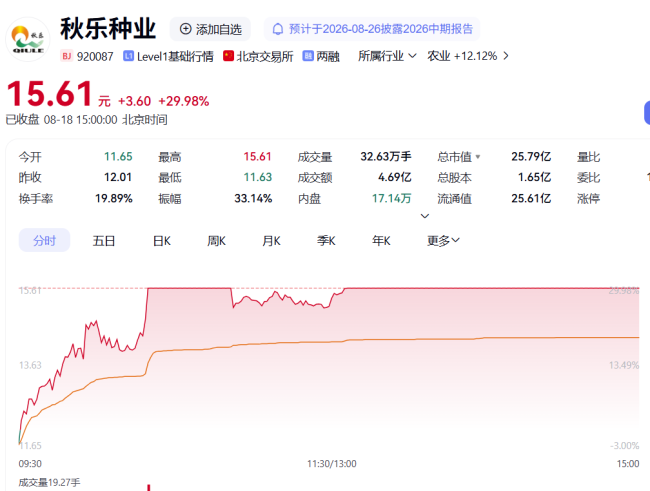The width and height of the screenshot is (650, 491).
Task: Click the 添加自选 add-to-watchlist button
Action: click(x=210, y=29)
